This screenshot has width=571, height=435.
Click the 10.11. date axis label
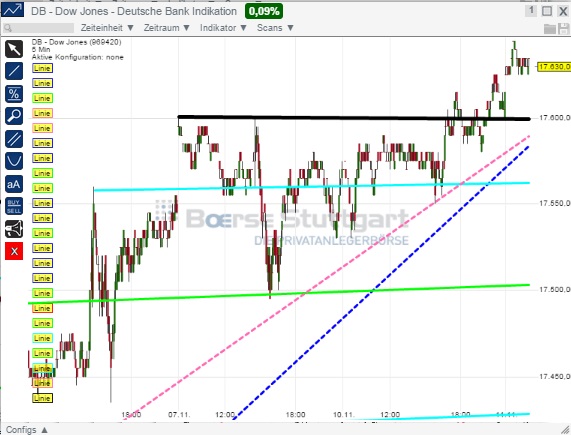(343, 415)
